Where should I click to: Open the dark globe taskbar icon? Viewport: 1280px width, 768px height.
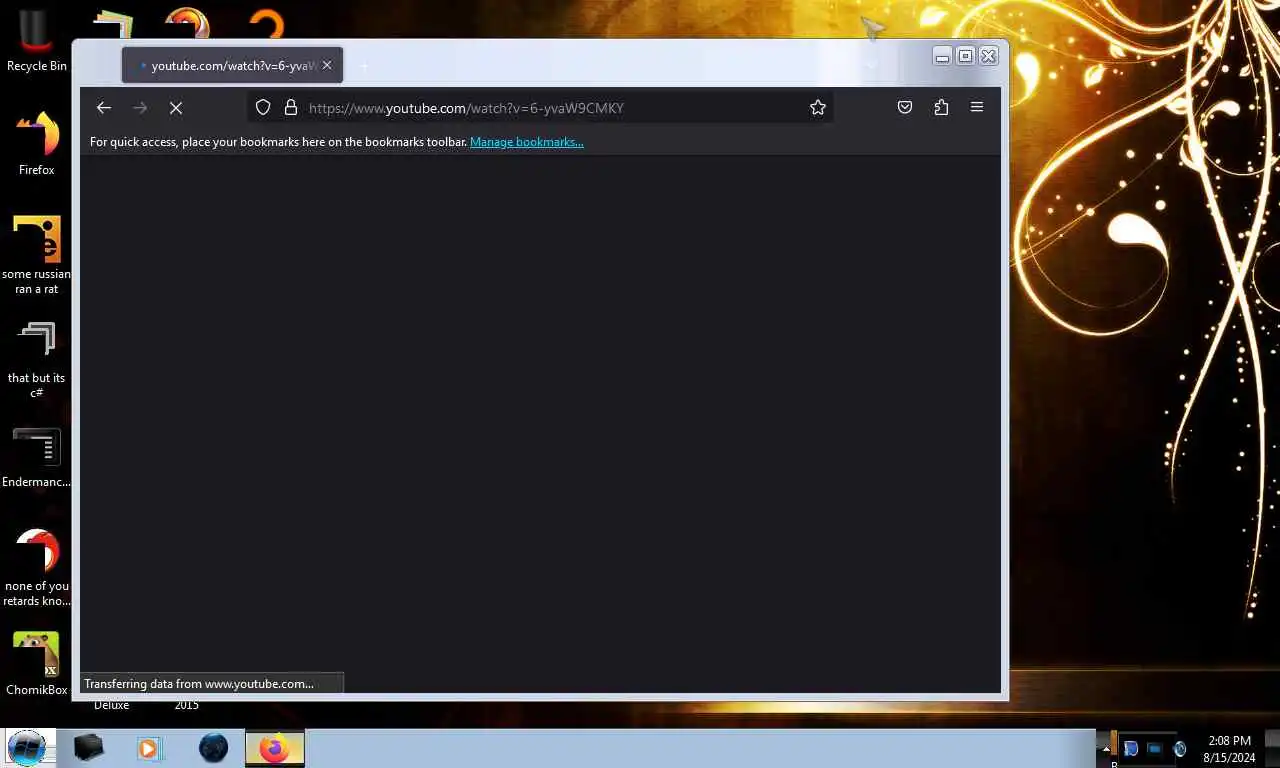pyautogui.click(x=213, y=747)
